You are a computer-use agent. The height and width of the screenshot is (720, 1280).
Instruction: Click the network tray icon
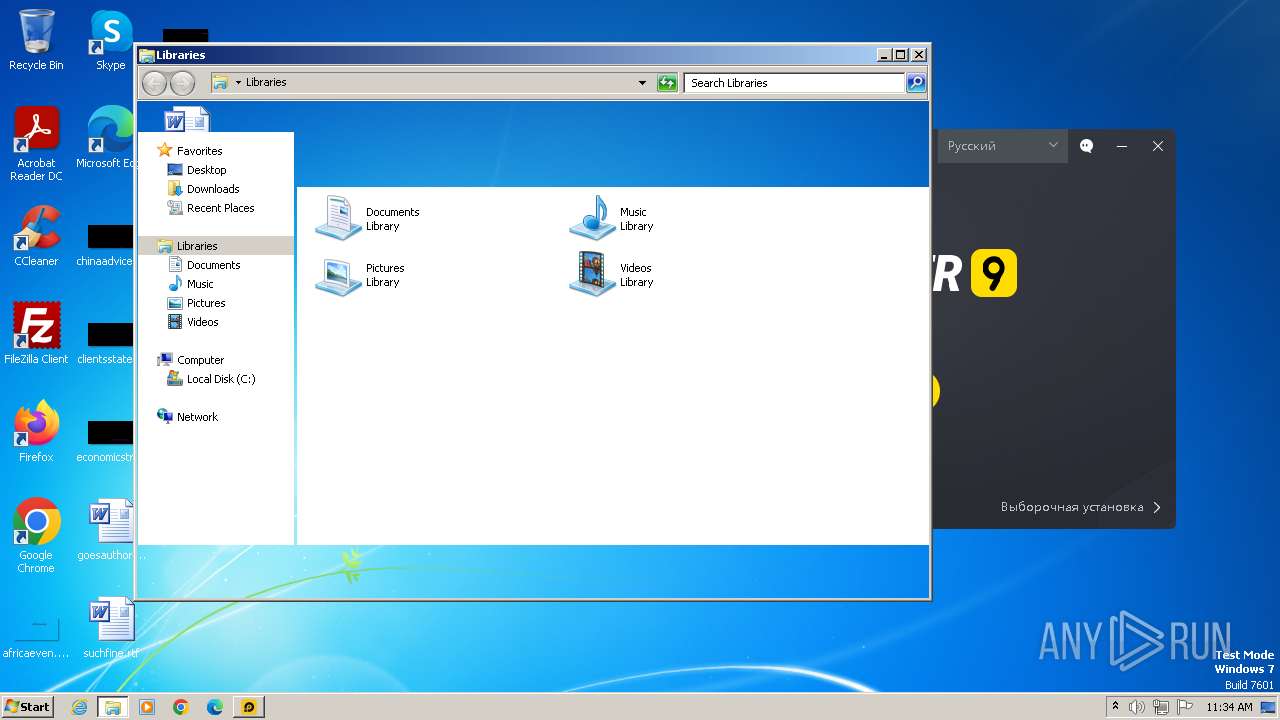click(x=1161, y=707)
